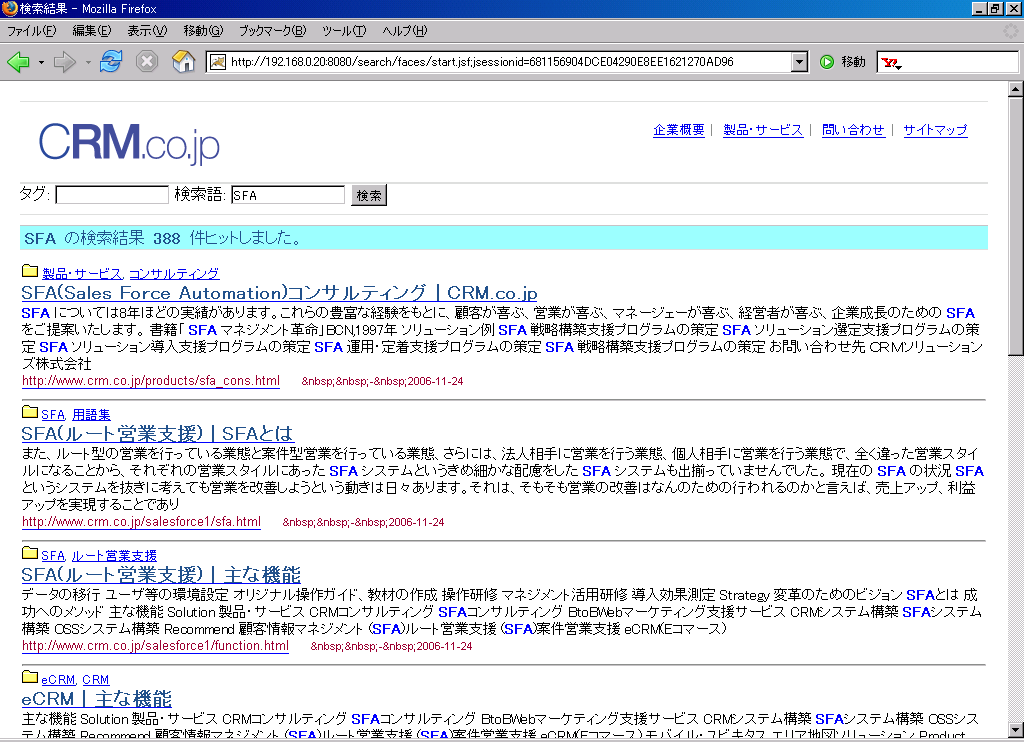
Task: Reload the page with the refresh icon
Action: pos(110,62)
